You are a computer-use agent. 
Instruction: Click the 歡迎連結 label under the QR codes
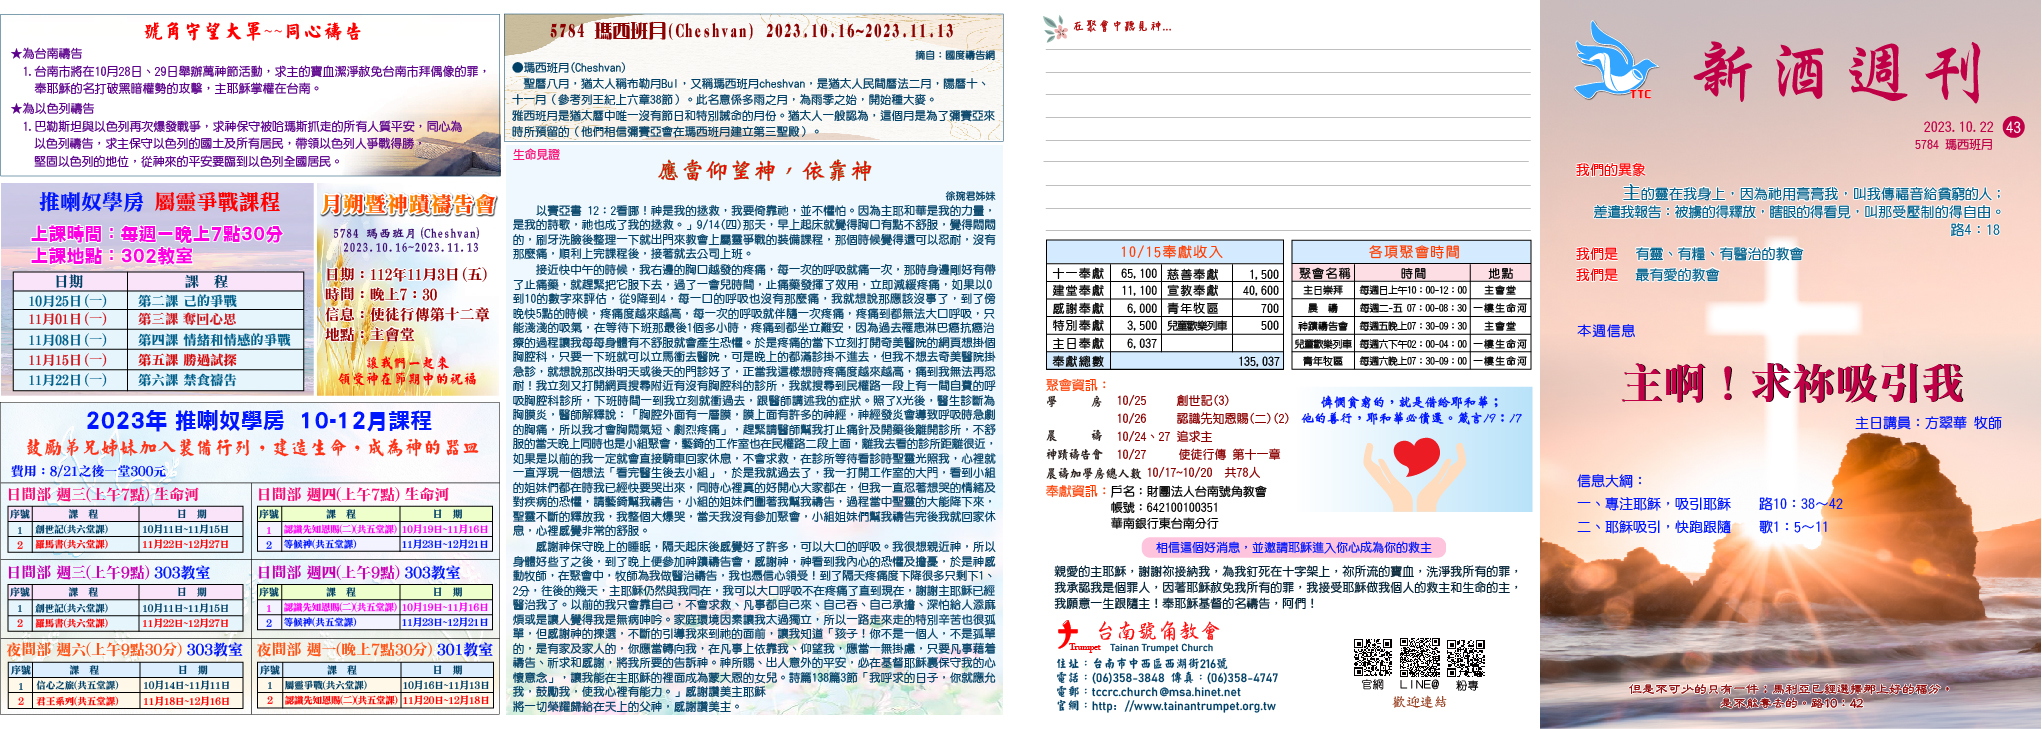(1419, 702)
